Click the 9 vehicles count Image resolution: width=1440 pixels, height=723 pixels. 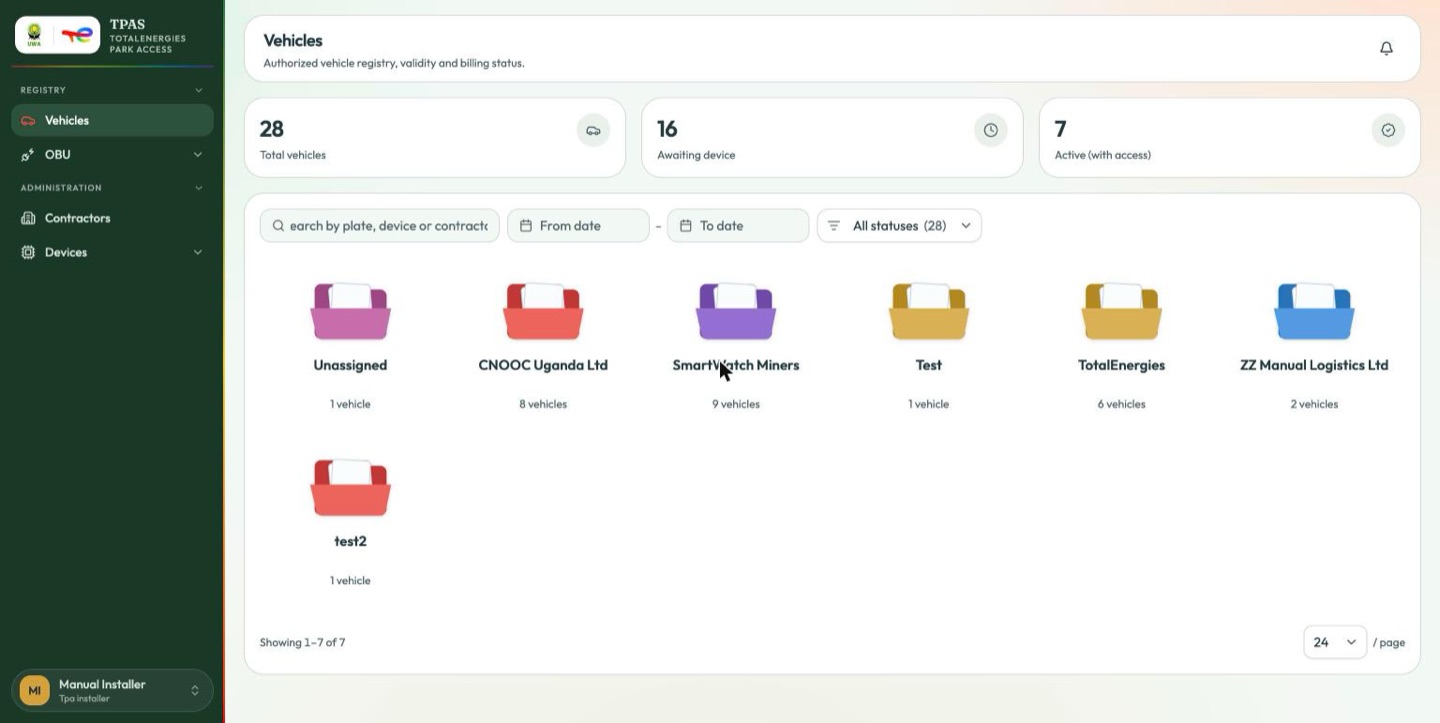pos(736,404)
